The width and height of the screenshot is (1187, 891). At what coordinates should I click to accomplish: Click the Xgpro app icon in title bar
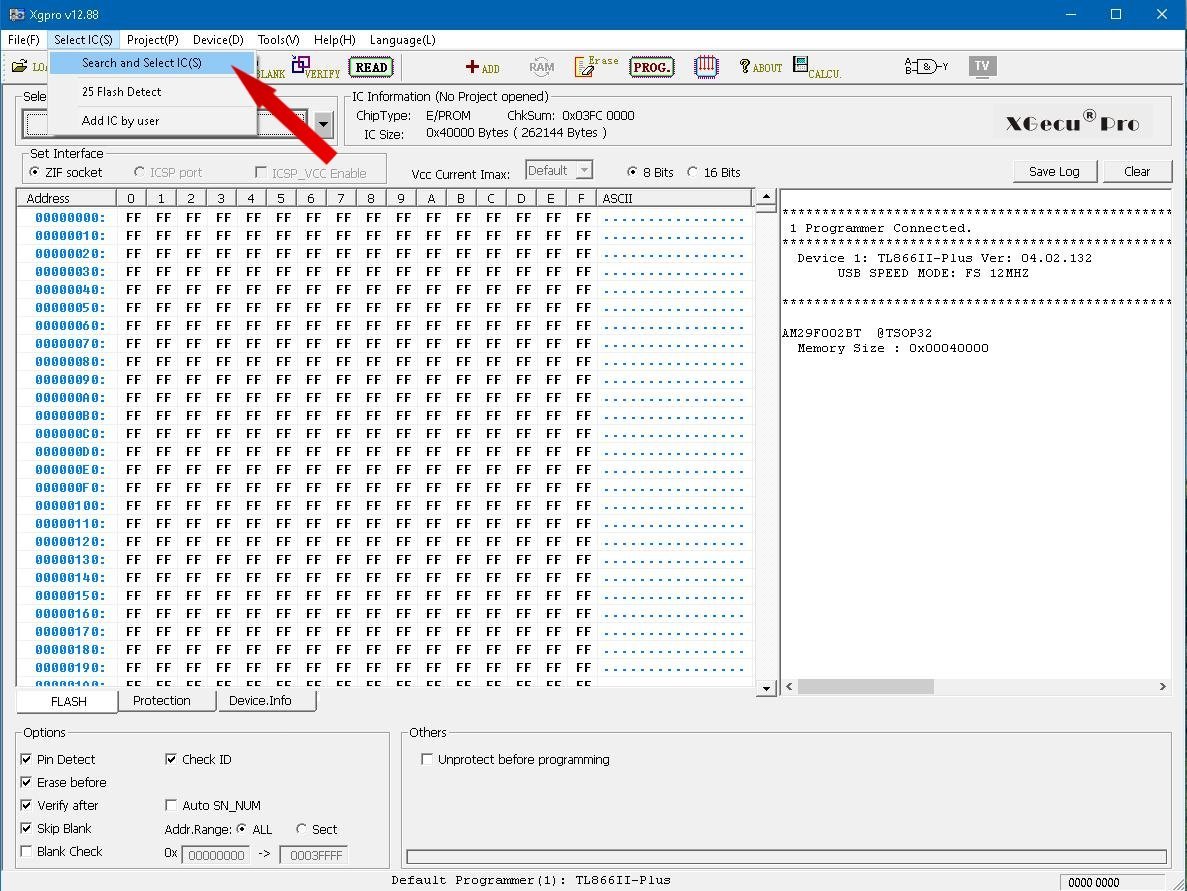point(16,14)
